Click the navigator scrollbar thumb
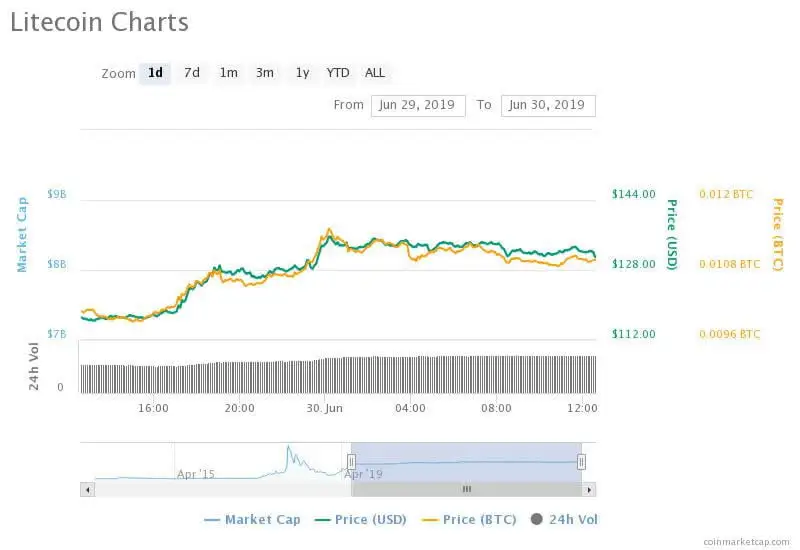This screenshot has height=550, width=800. (466, 489)
